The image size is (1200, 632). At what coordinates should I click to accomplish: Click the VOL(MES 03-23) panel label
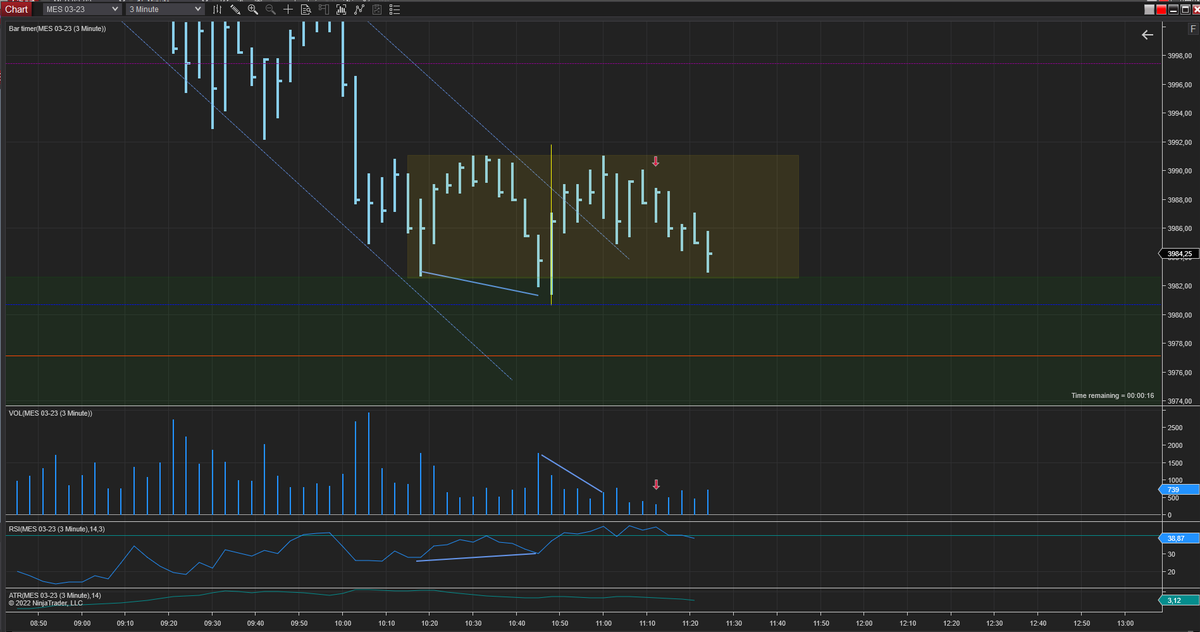point(50,413)
